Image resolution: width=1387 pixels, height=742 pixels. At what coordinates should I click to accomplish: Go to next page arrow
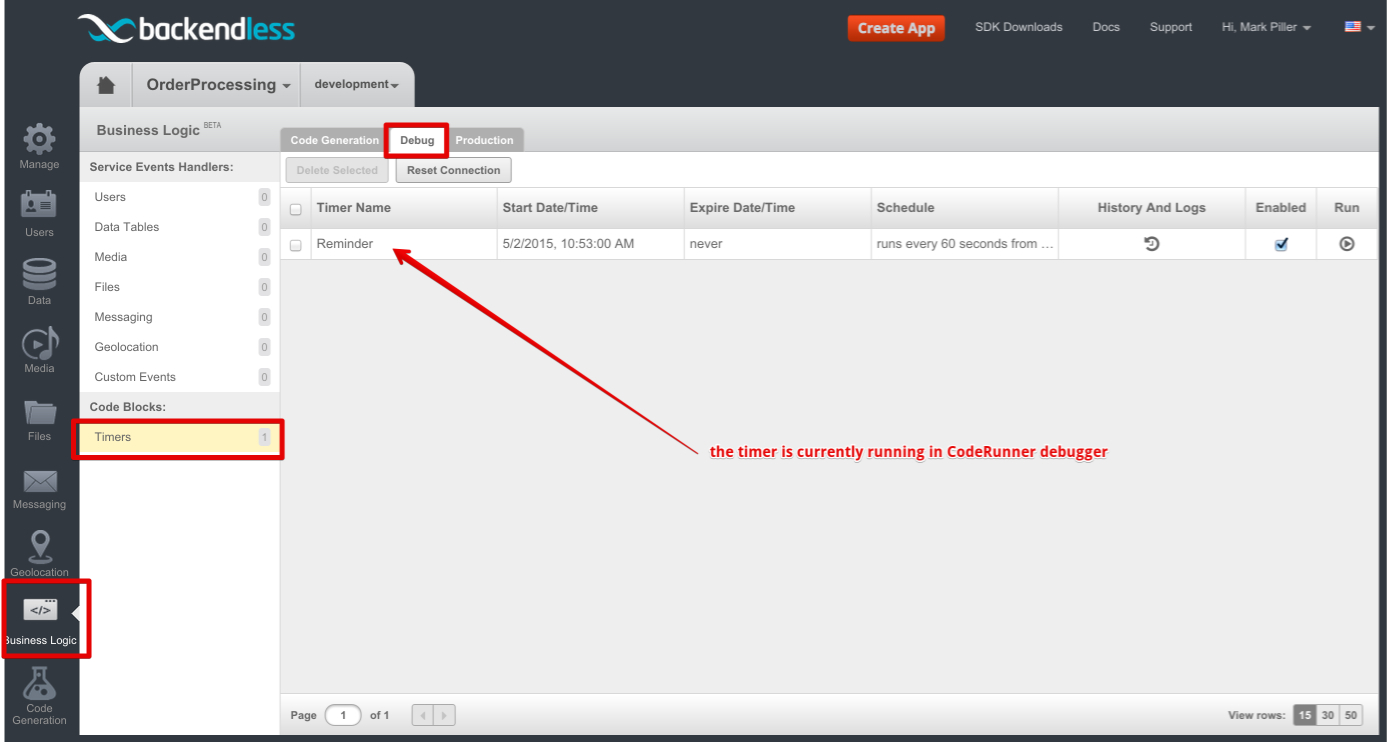[444, 715]
